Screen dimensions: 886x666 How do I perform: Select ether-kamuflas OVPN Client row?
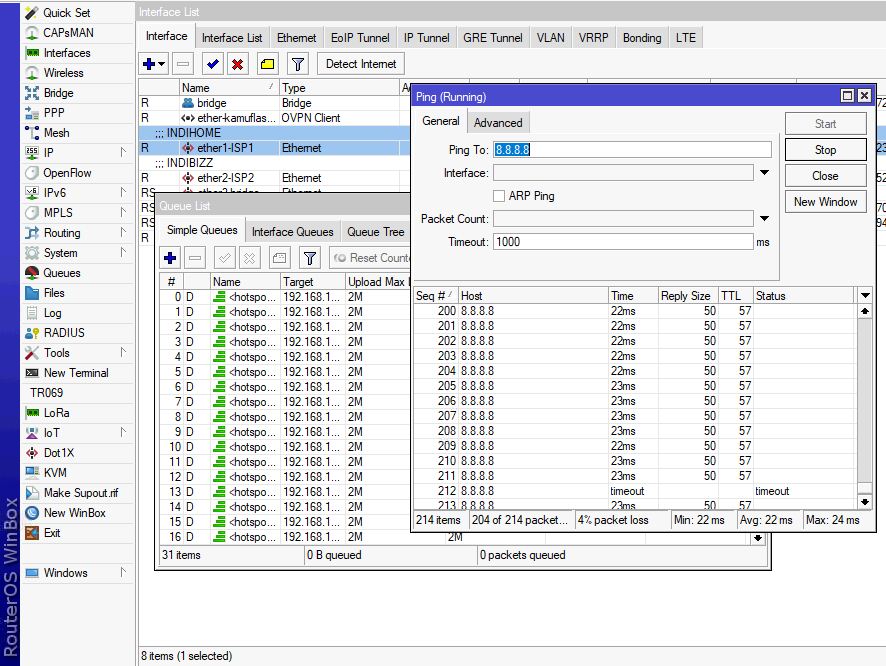point(275,118)
